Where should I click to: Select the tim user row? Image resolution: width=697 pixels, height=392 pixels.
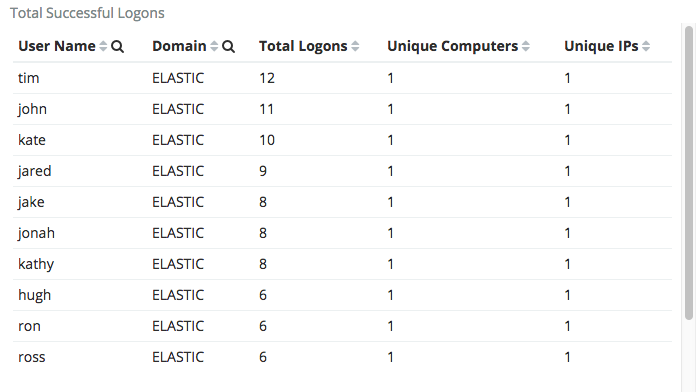[342, 78]
